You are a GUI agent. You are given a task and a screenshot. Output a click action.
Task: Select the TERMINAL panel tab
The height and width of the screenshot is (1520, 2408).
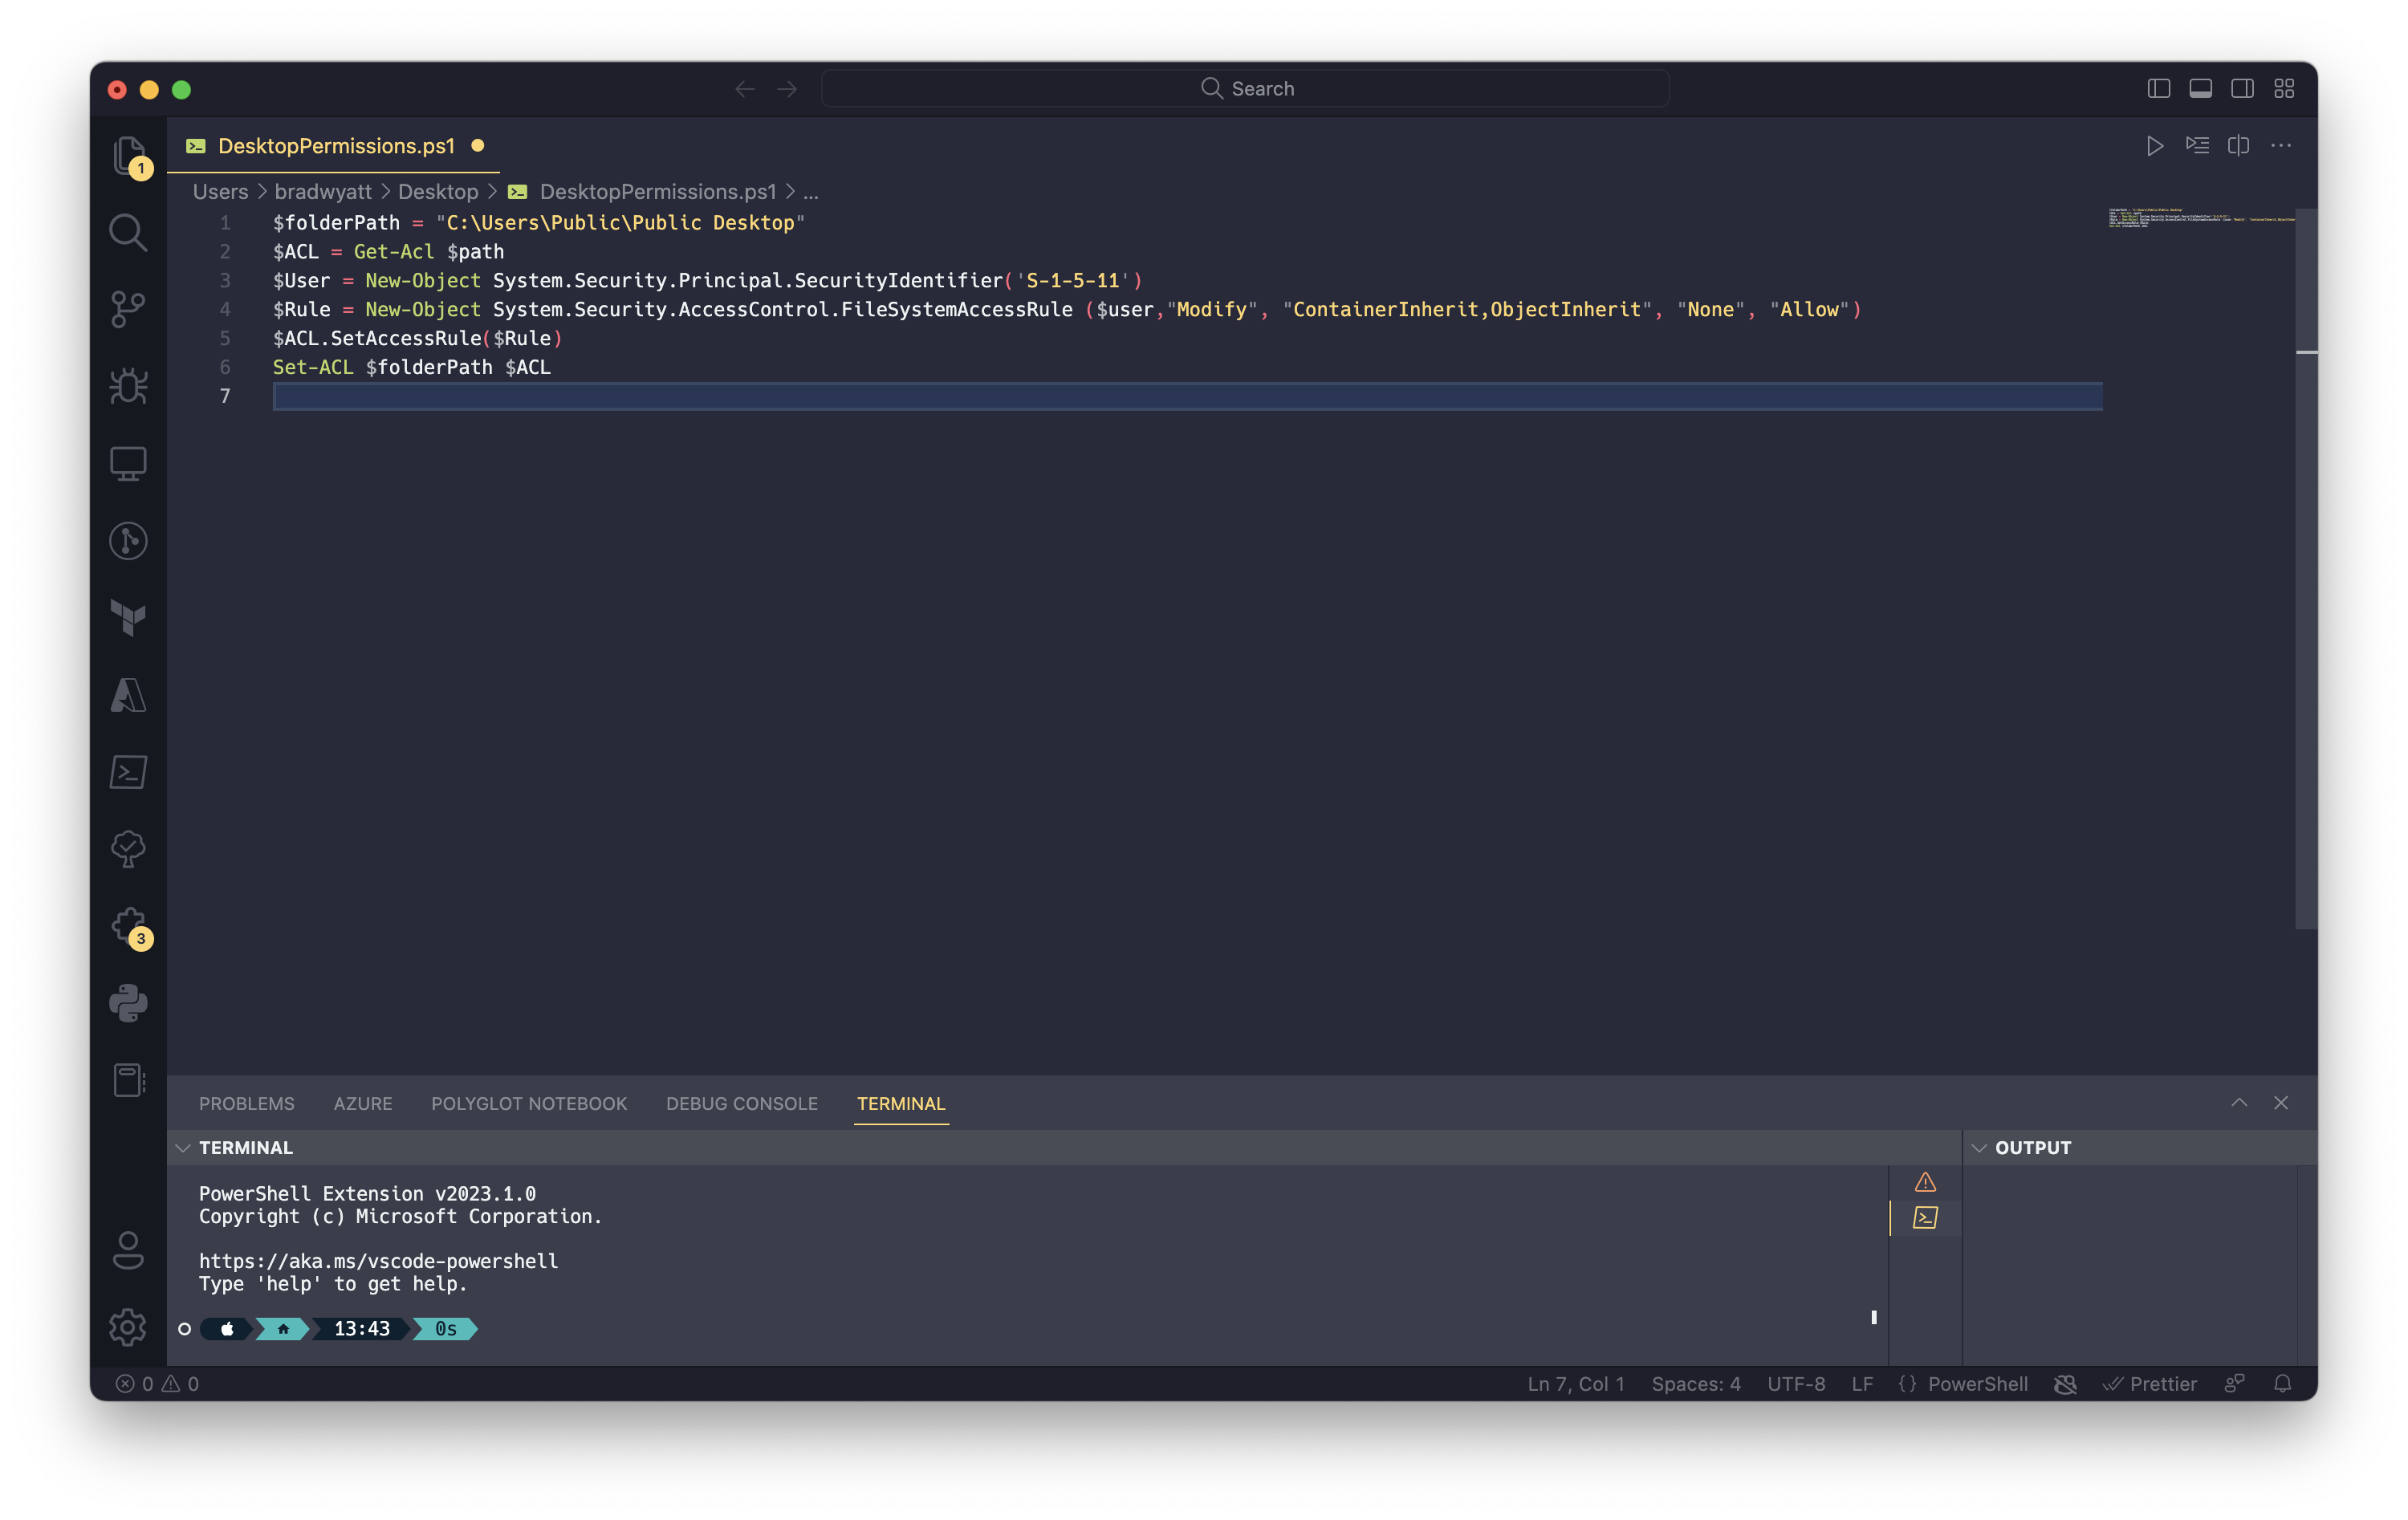(x=901, y=1103)
